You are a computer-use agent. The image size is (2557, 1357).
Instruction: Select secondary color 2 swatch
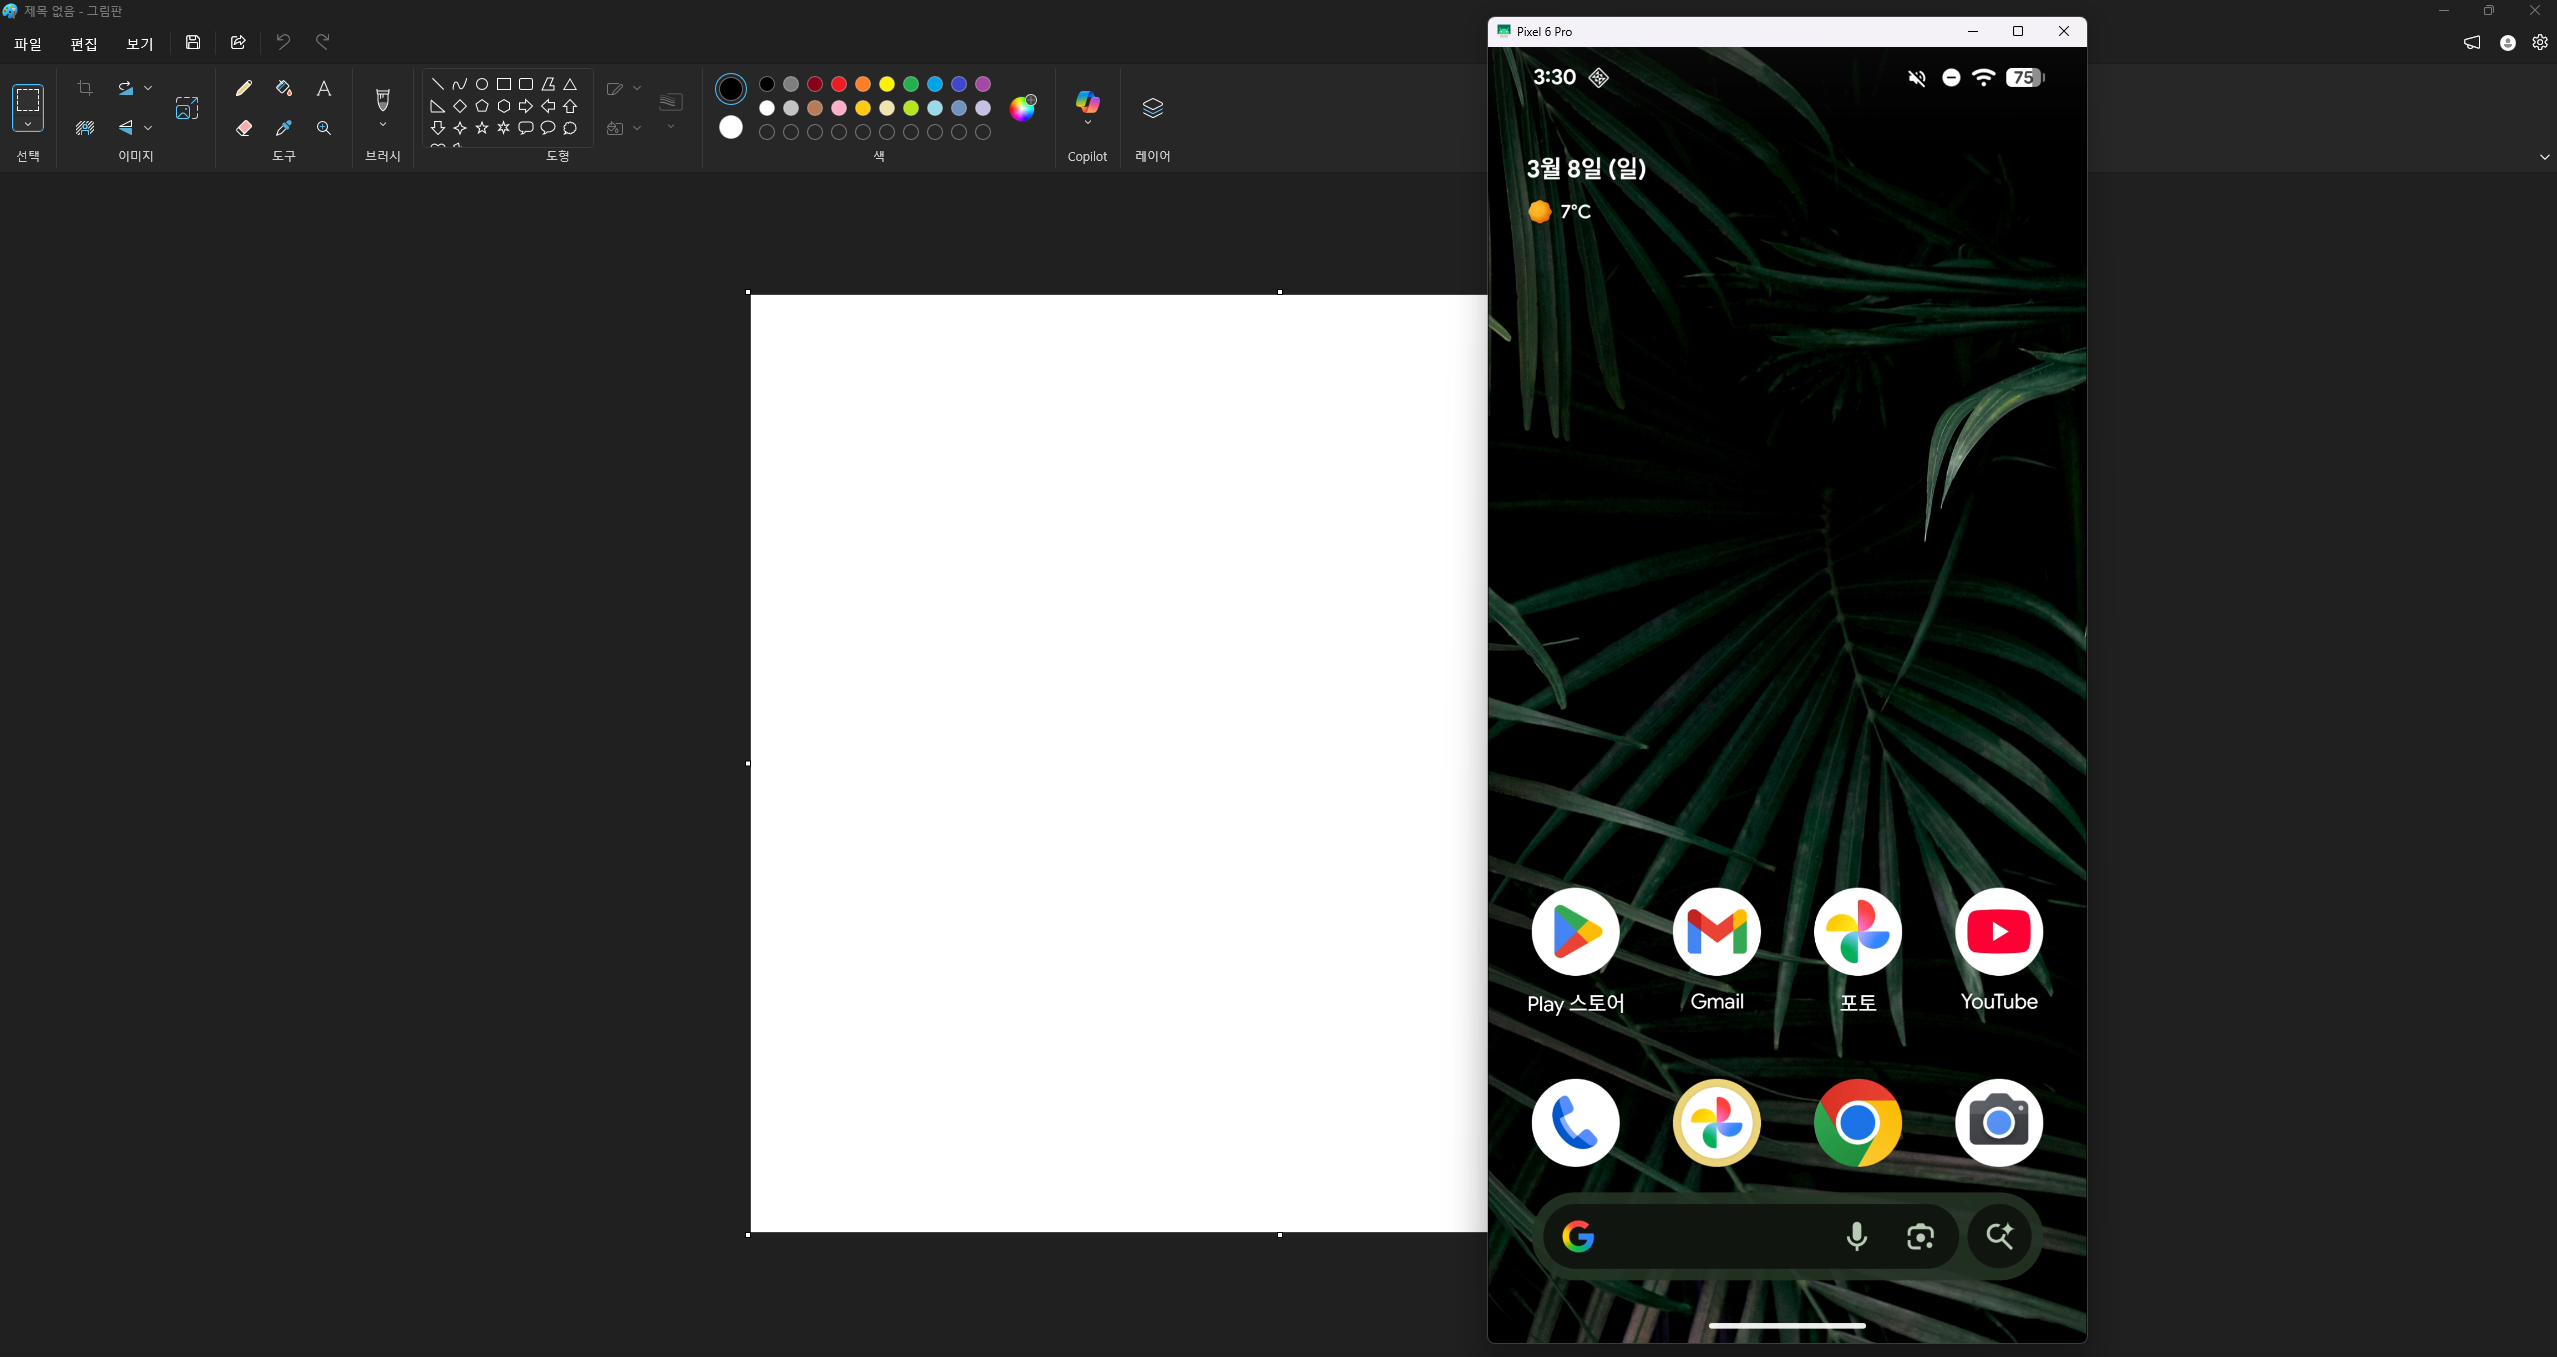(731, 127)
